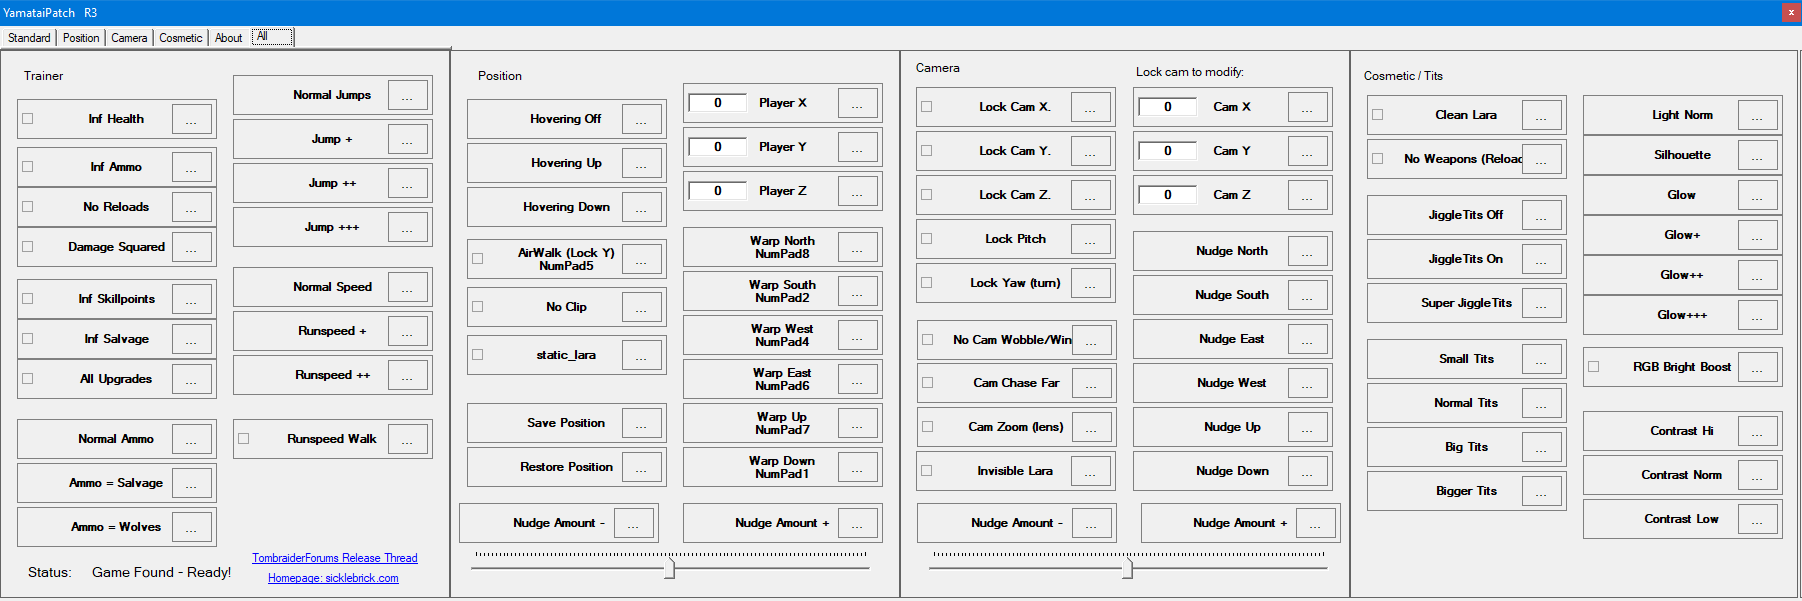Click the Position nudge amount slider handle
Image resolution: width=1802 pixels, height=601 pixels.
click(670, 568)
